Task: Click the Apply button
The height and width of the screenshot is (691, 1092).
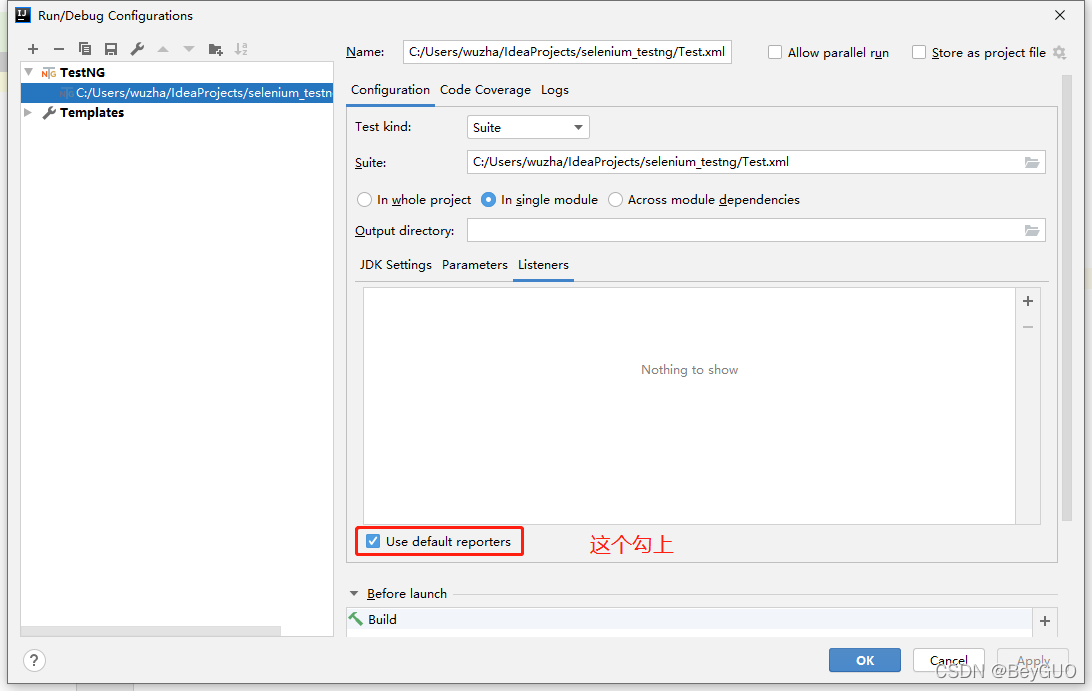Action: (1033, 660)
